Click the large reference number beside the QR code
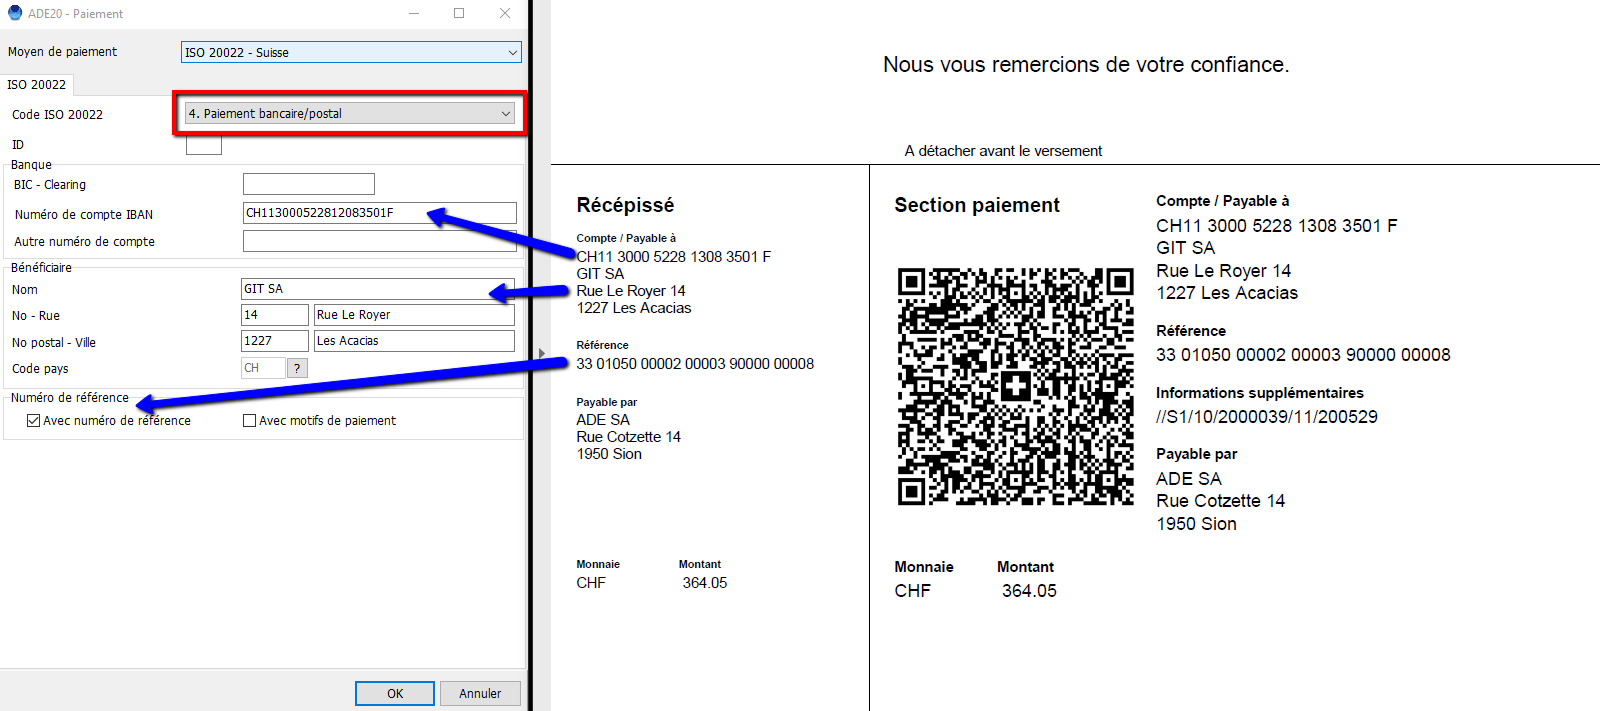The image size is (1600, 711). point(1303,355)
